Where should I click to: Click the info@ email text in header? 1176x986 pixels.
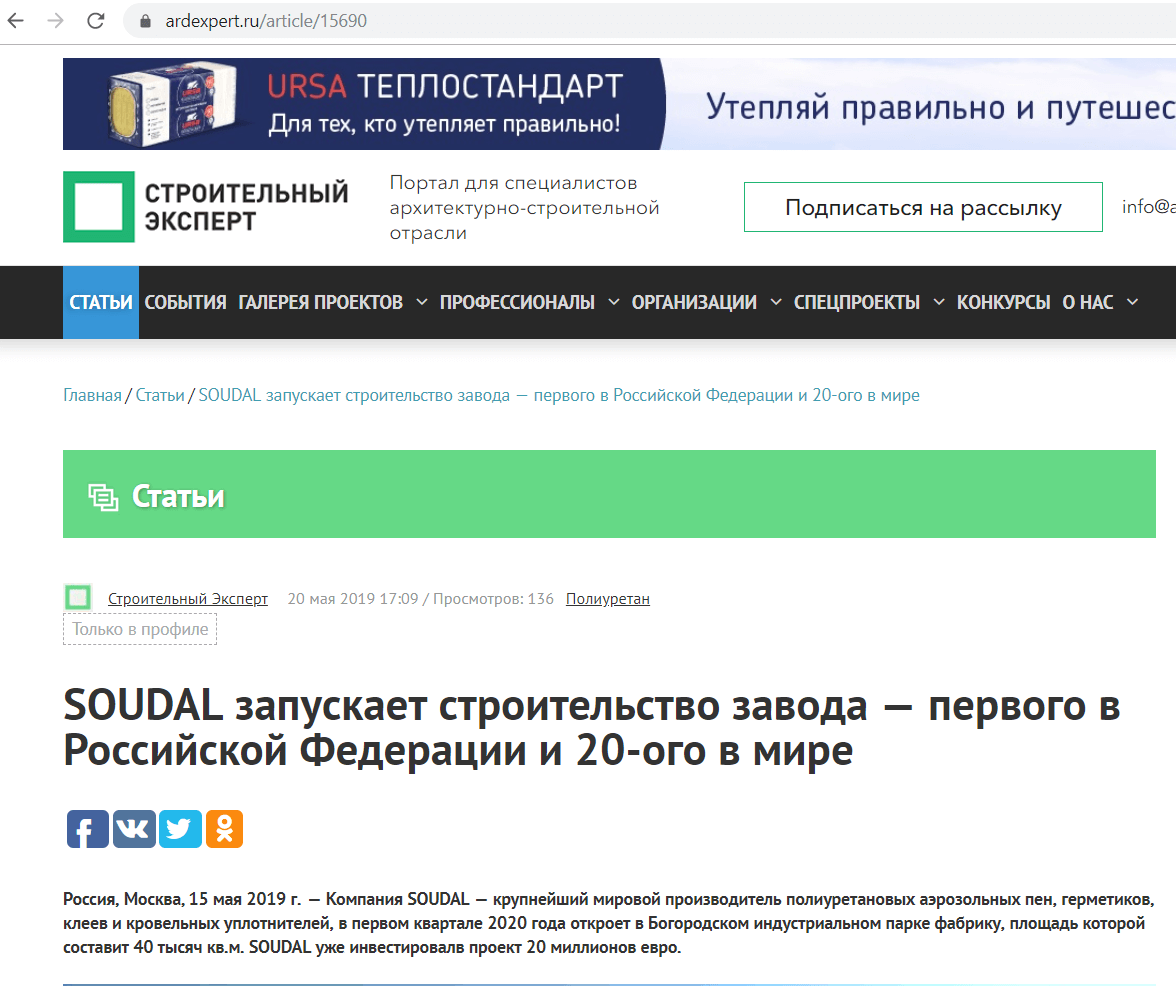[x=1149, y=206]
